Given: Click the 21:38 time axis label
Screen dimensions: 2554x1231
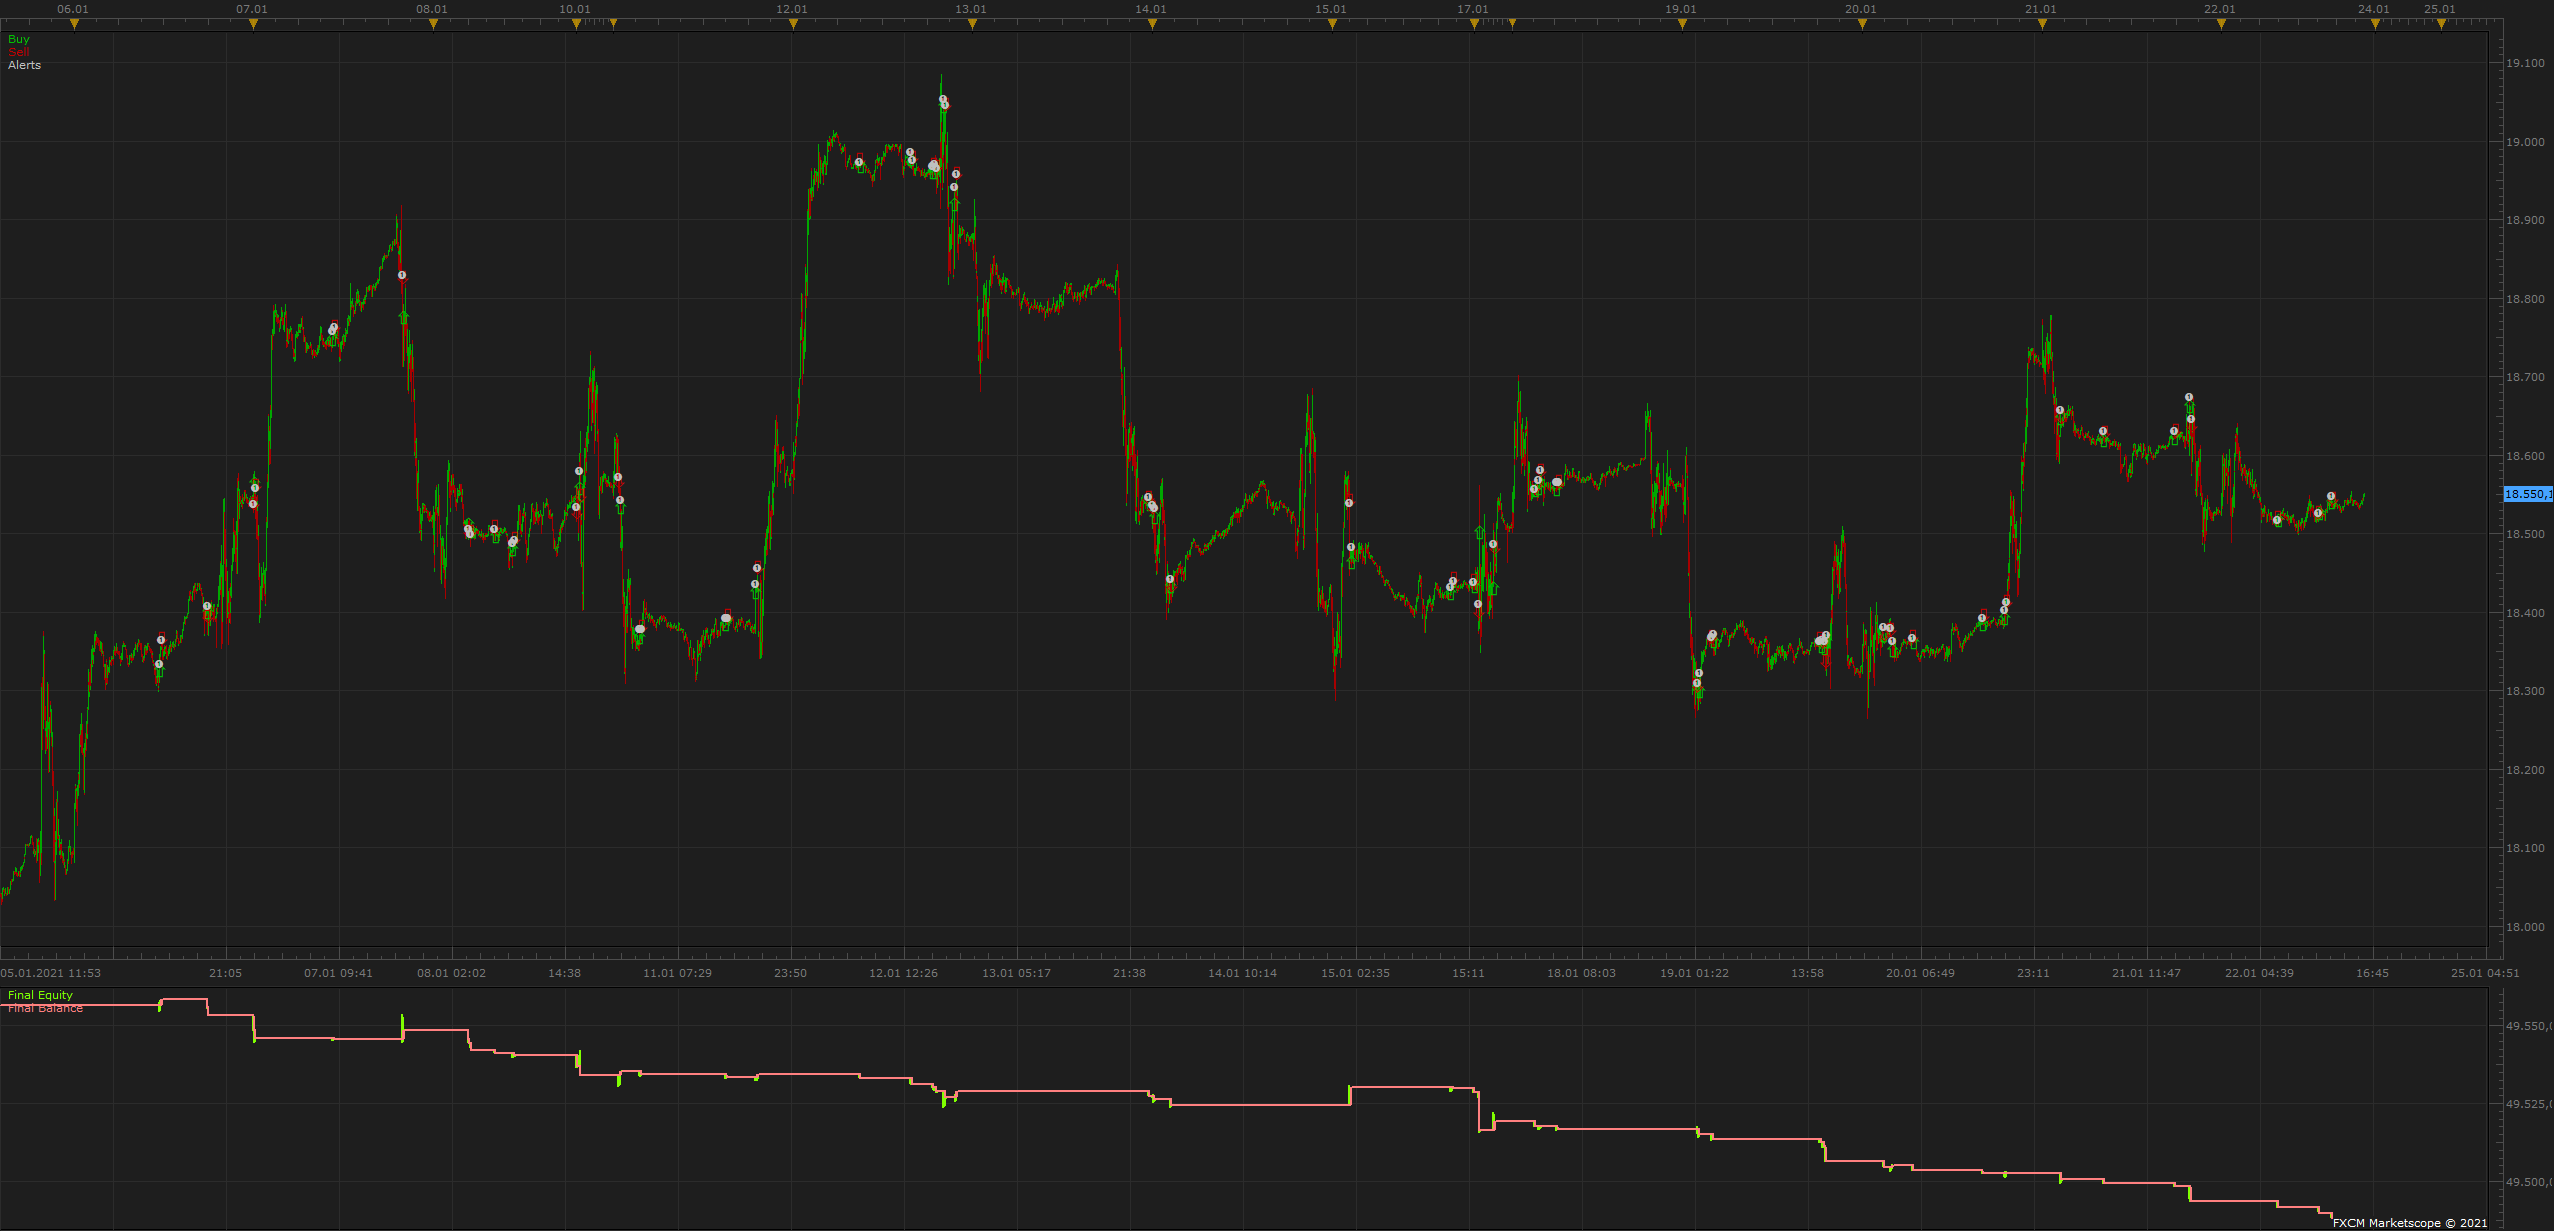Looking at the screenshot, I should 1129,973.
